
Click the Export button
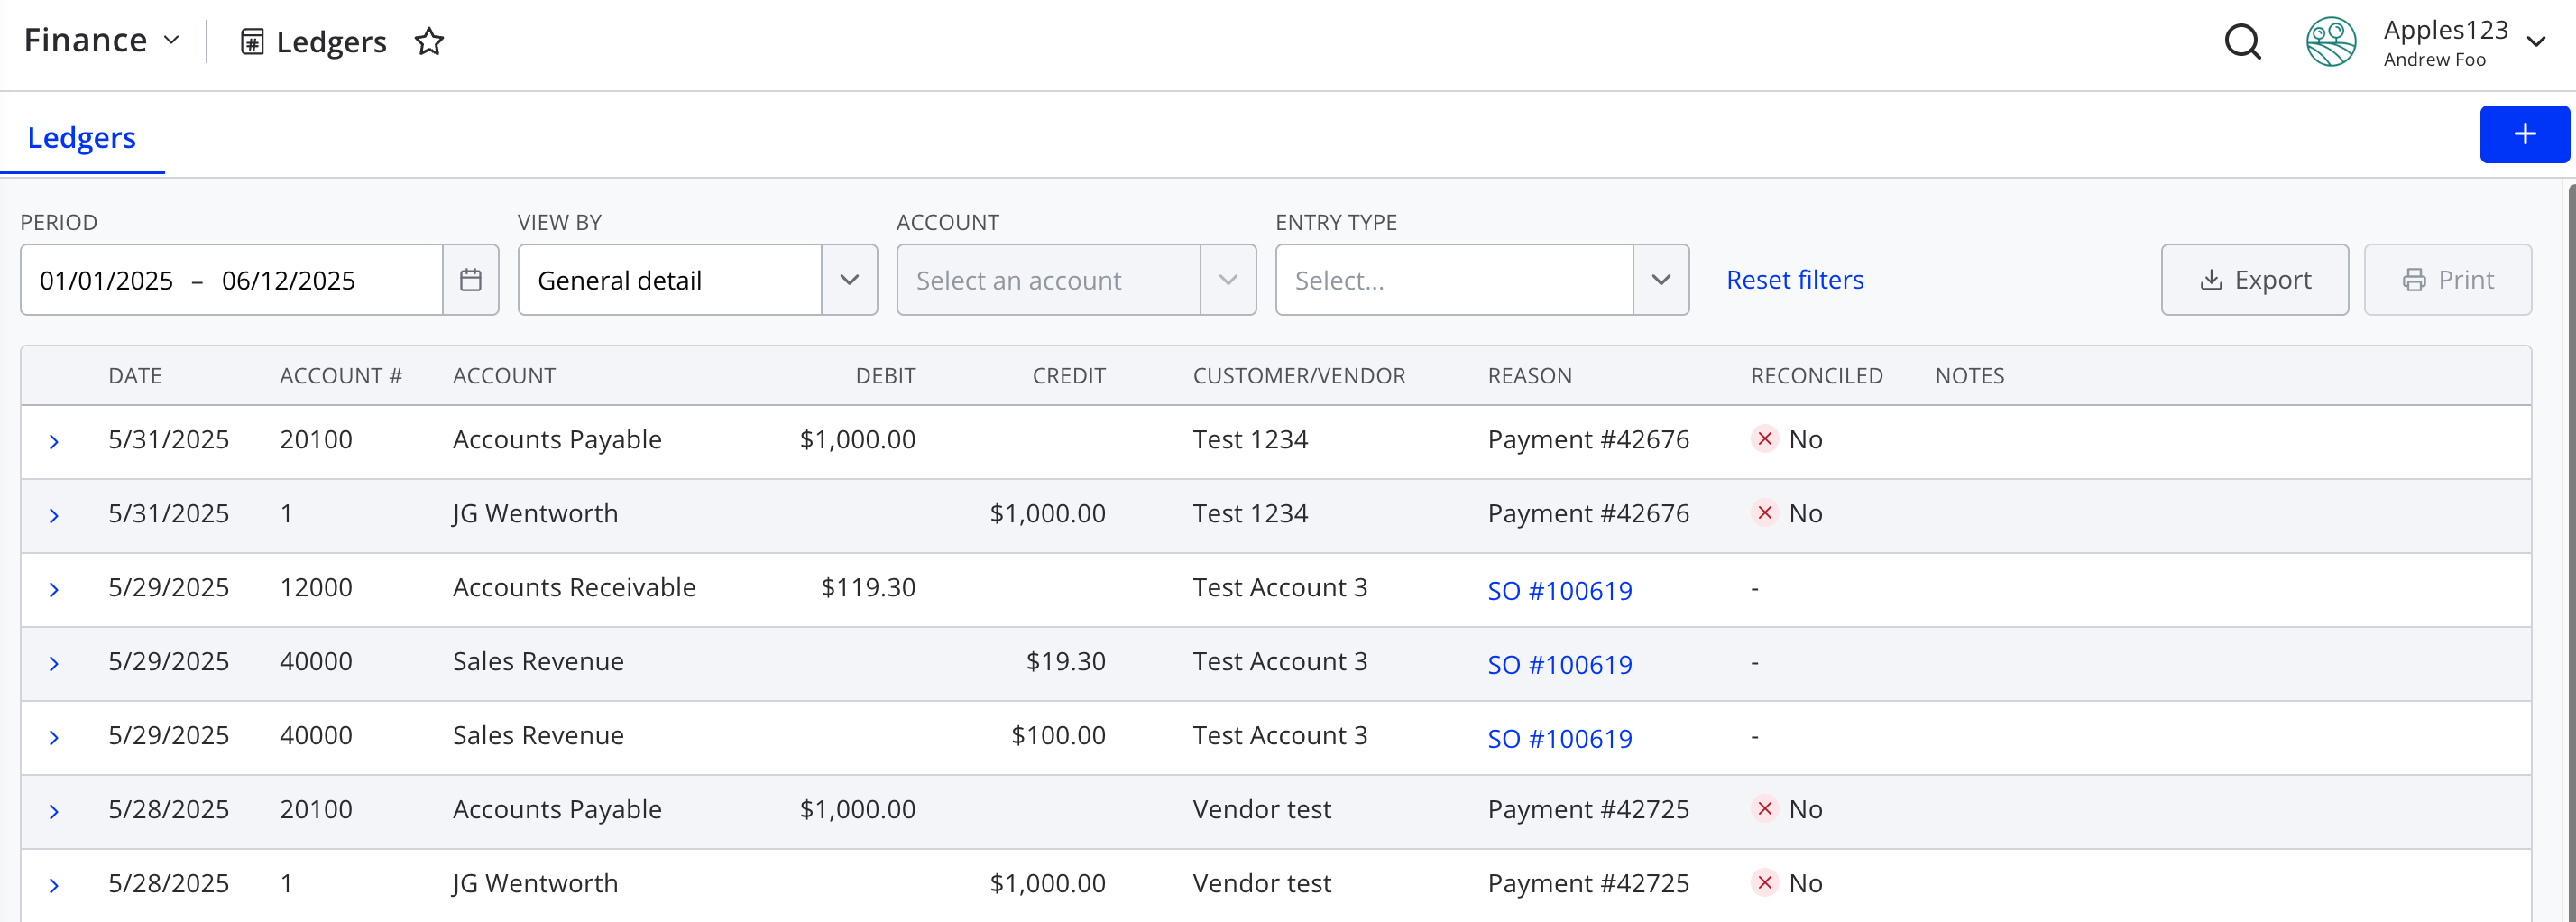pyautogui.click(x=2254, y=280)
